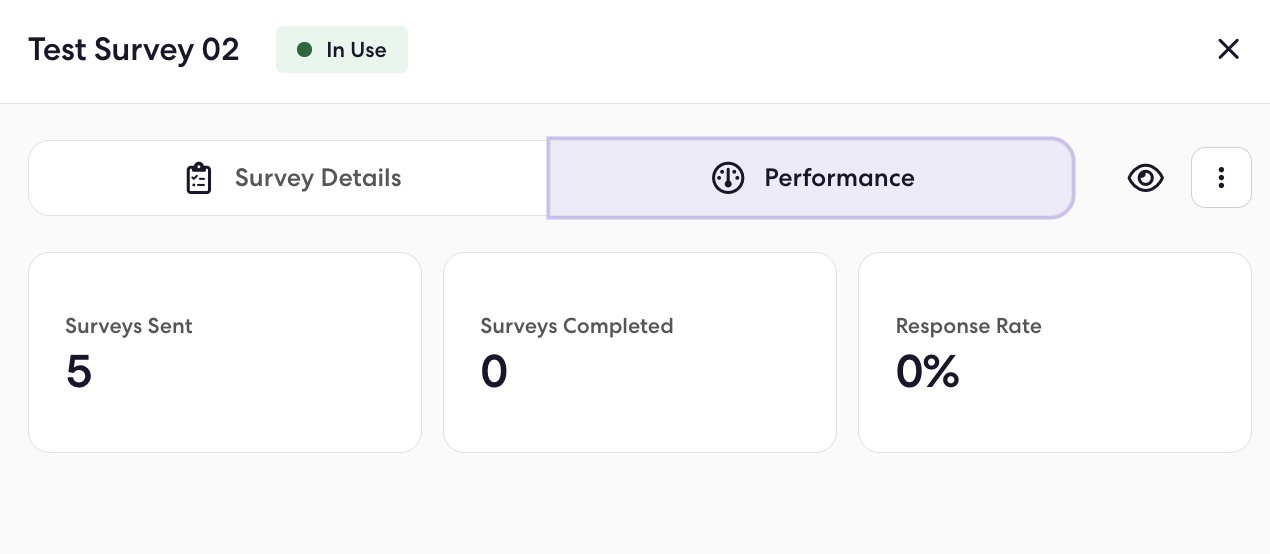Select the Response Rate card
1270x554 pixels.
[x=1055, y=352]
